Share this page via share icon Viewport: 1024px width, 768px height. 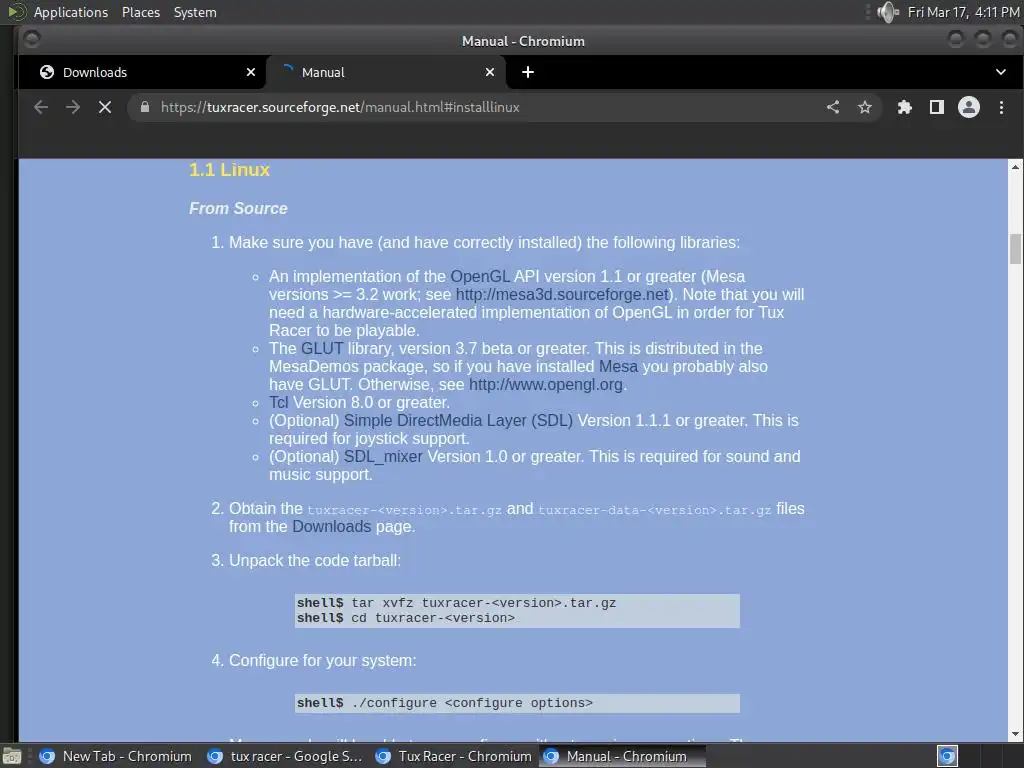[833, 107]
